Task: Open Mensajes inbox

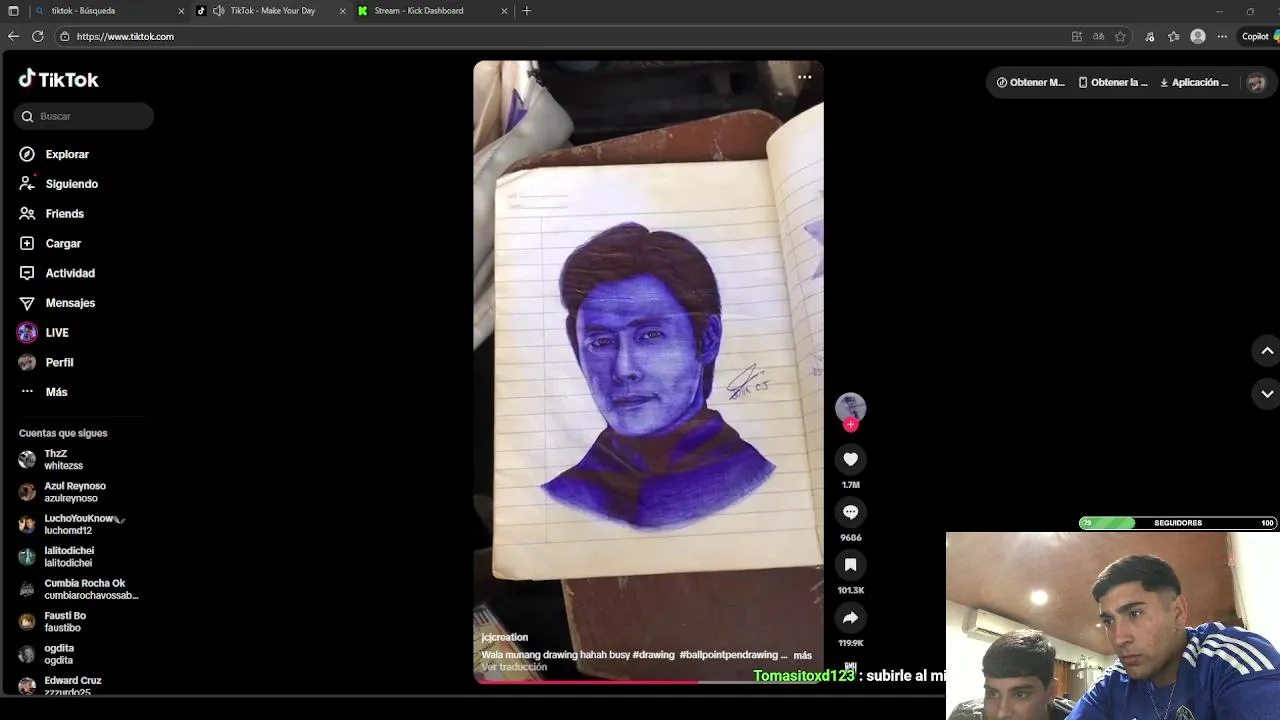Action: pyautogui.click(x=57, y=303)
